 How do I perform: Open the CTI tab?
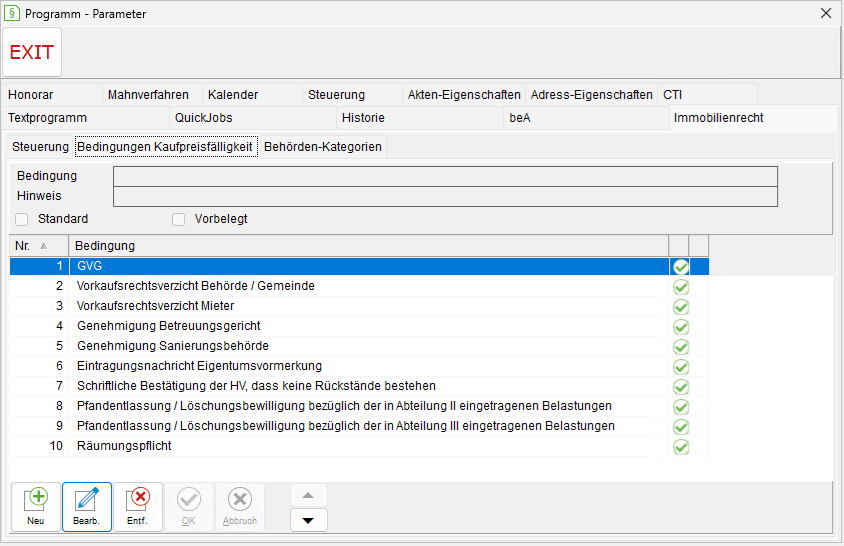coord(707,95)
